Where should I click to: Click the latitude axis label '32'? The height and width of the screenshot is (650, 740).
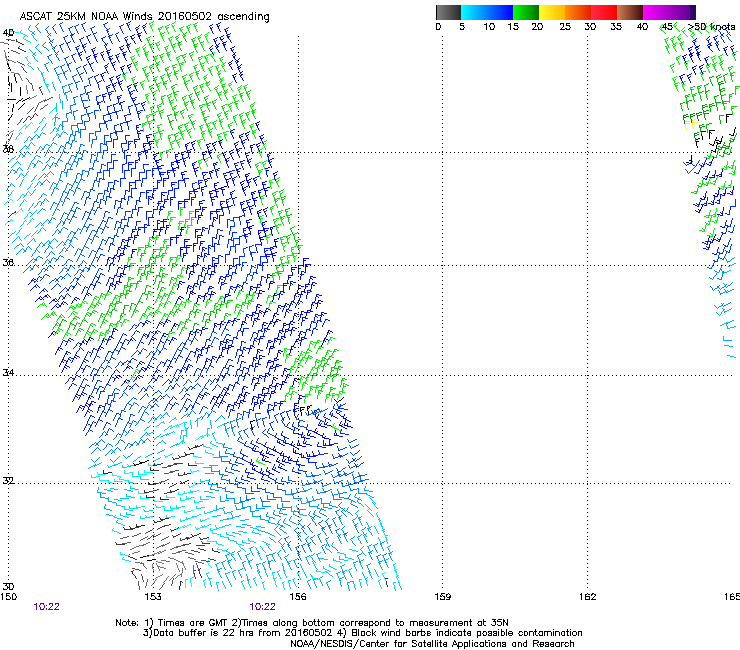coord(8,481)
